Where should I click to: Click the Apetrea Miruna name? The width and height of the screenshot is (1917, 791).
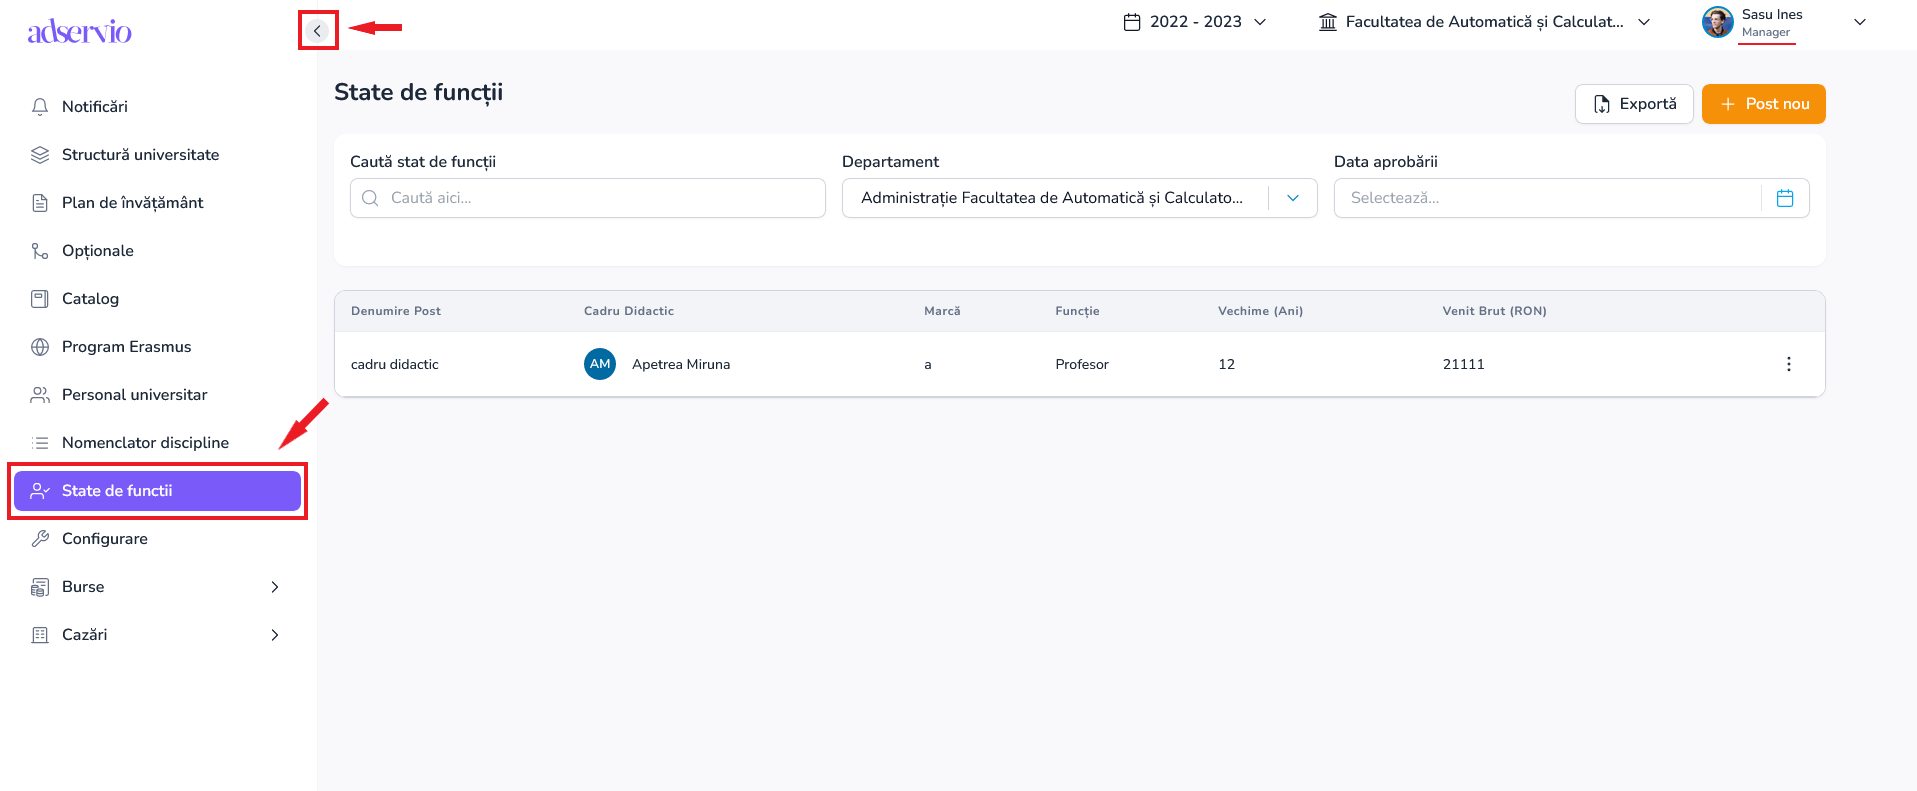click(681, 364)
